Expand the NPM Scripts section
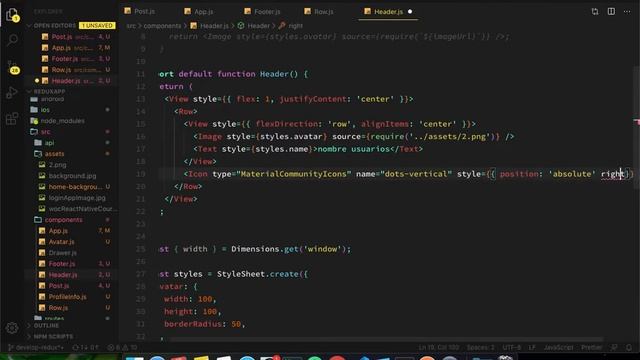The width and height of the screenshot is (640, 360). pos(53,336)
